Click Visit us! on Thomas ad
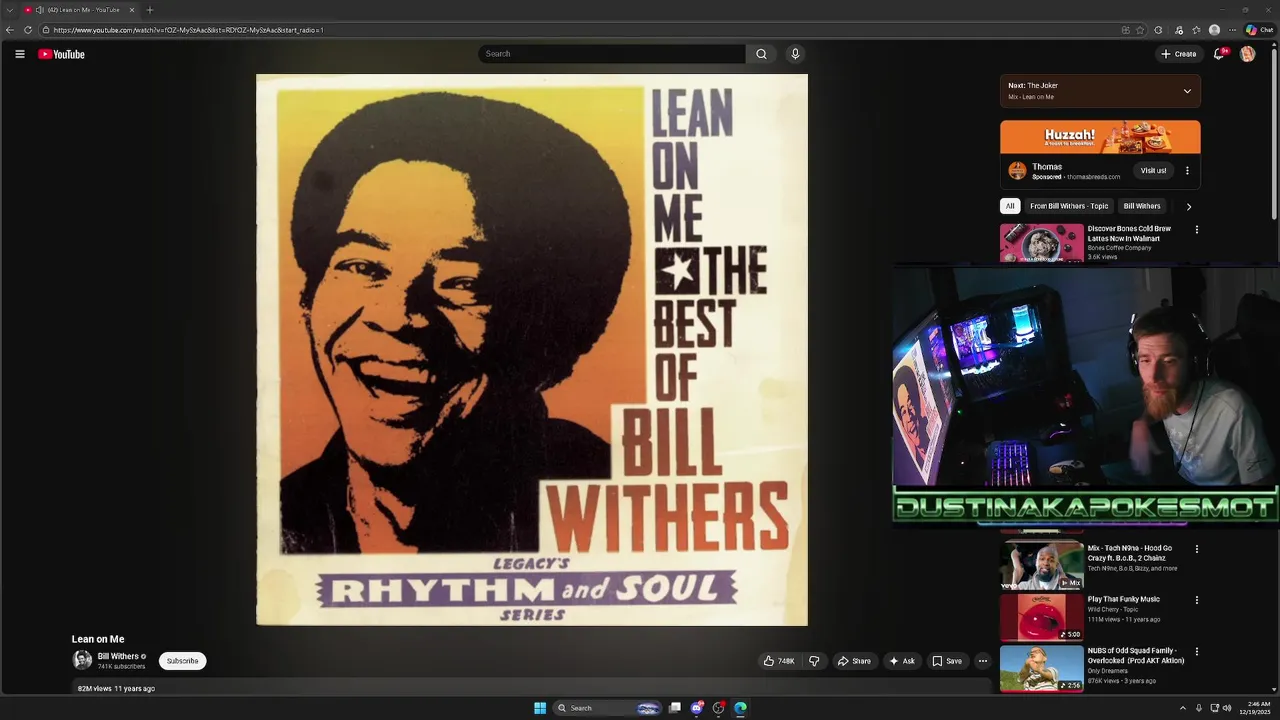The width and height of the screenshot is (1280, 720). [1153, 171]
